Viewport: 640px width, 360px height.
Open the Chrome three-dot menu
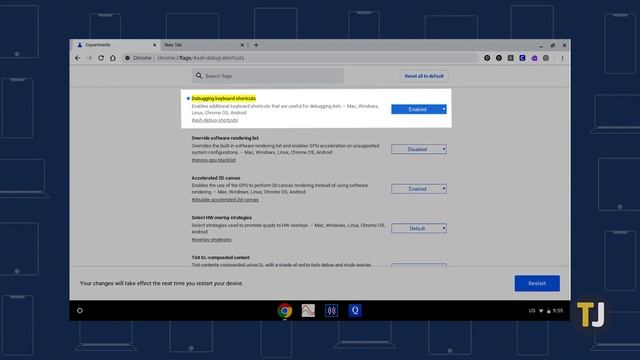point(562,58)
